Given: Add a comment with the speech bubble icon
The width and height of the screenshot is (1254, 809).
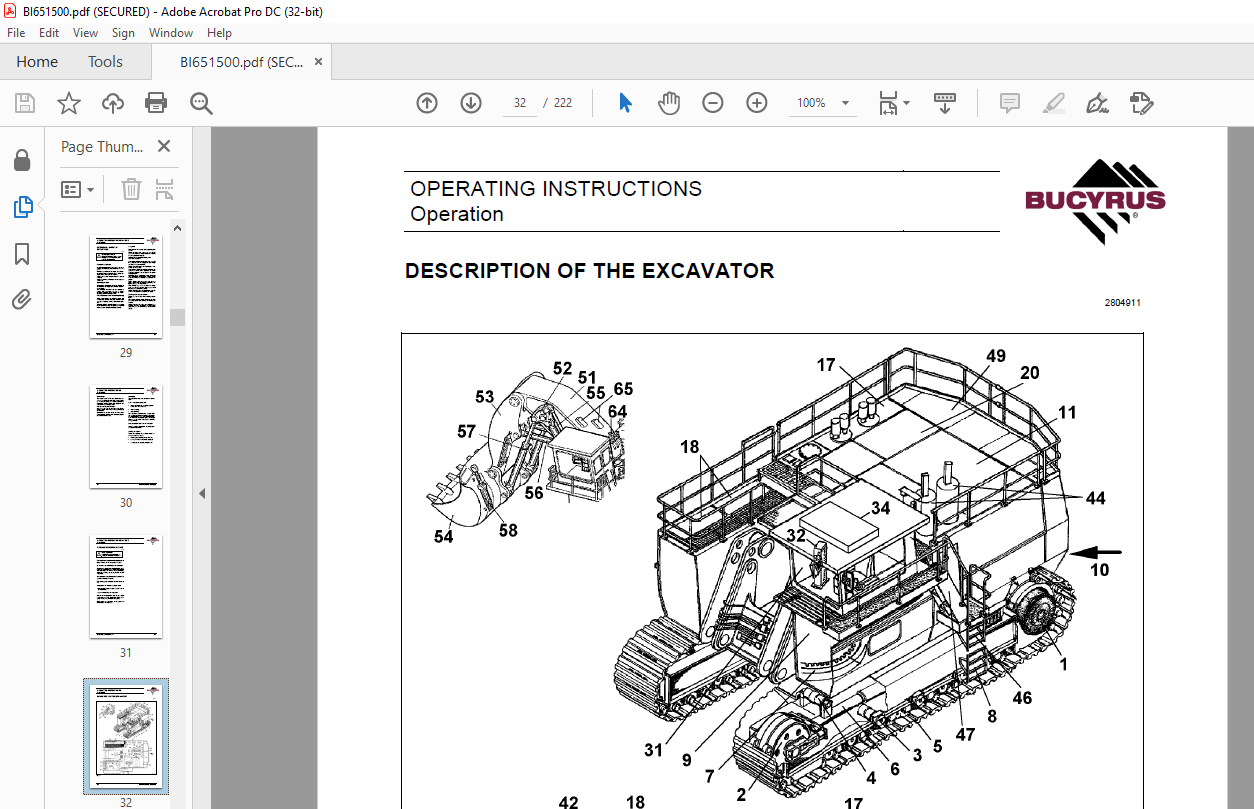Looking at the screenshot, I should point(1010,103).
